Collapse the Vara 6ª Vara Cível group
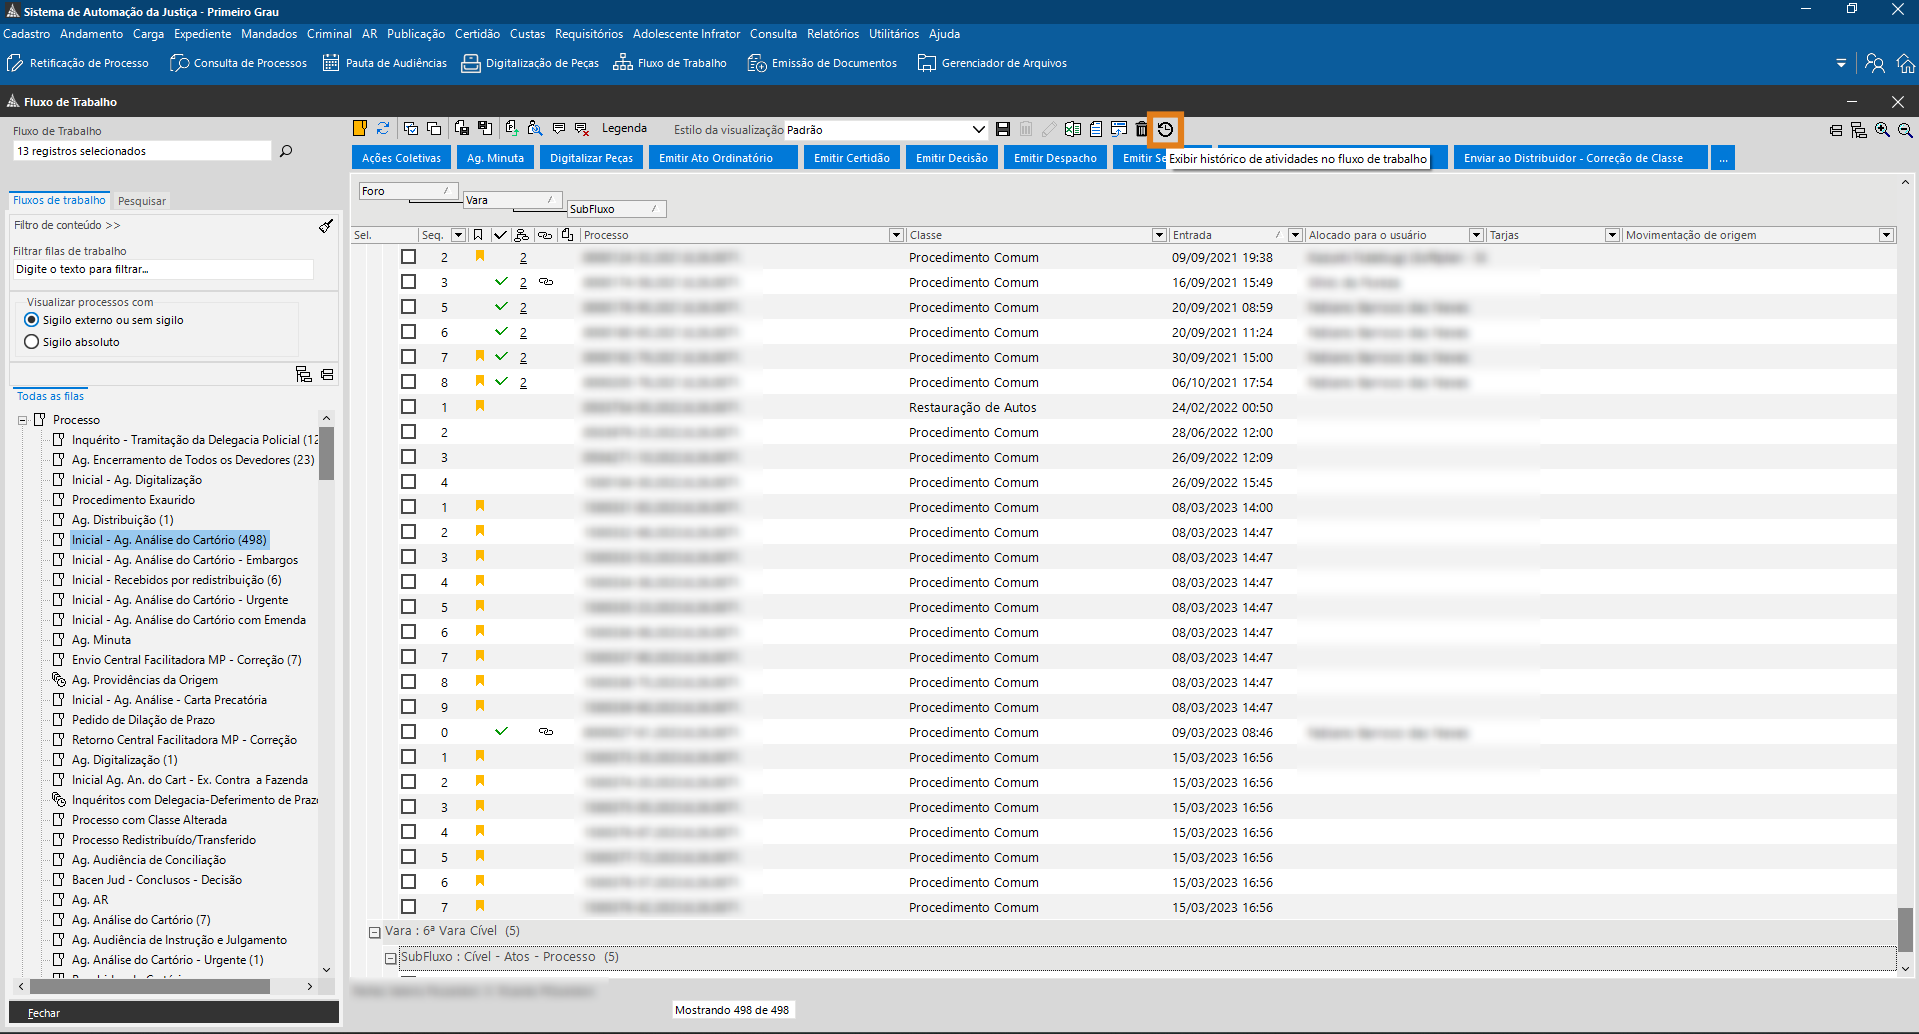This screenshot has width=1919, height=1034. pos(375,932)
